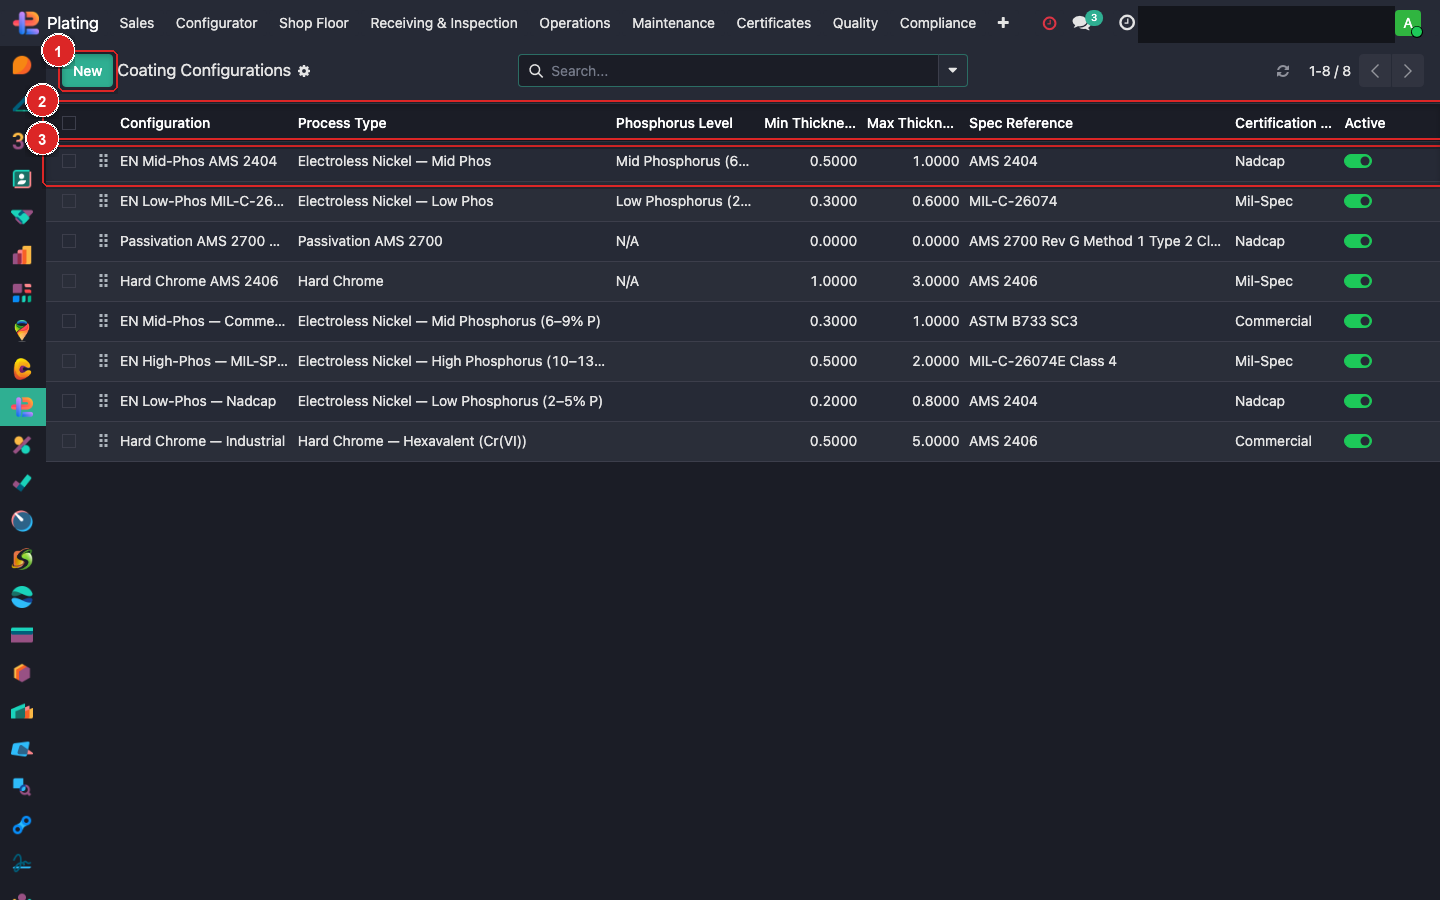Image resolution: width=1440 pixels, height=900 pixels.
Task: Click the settings gear beside Coating Configurations
Action: tap(304, 71)
